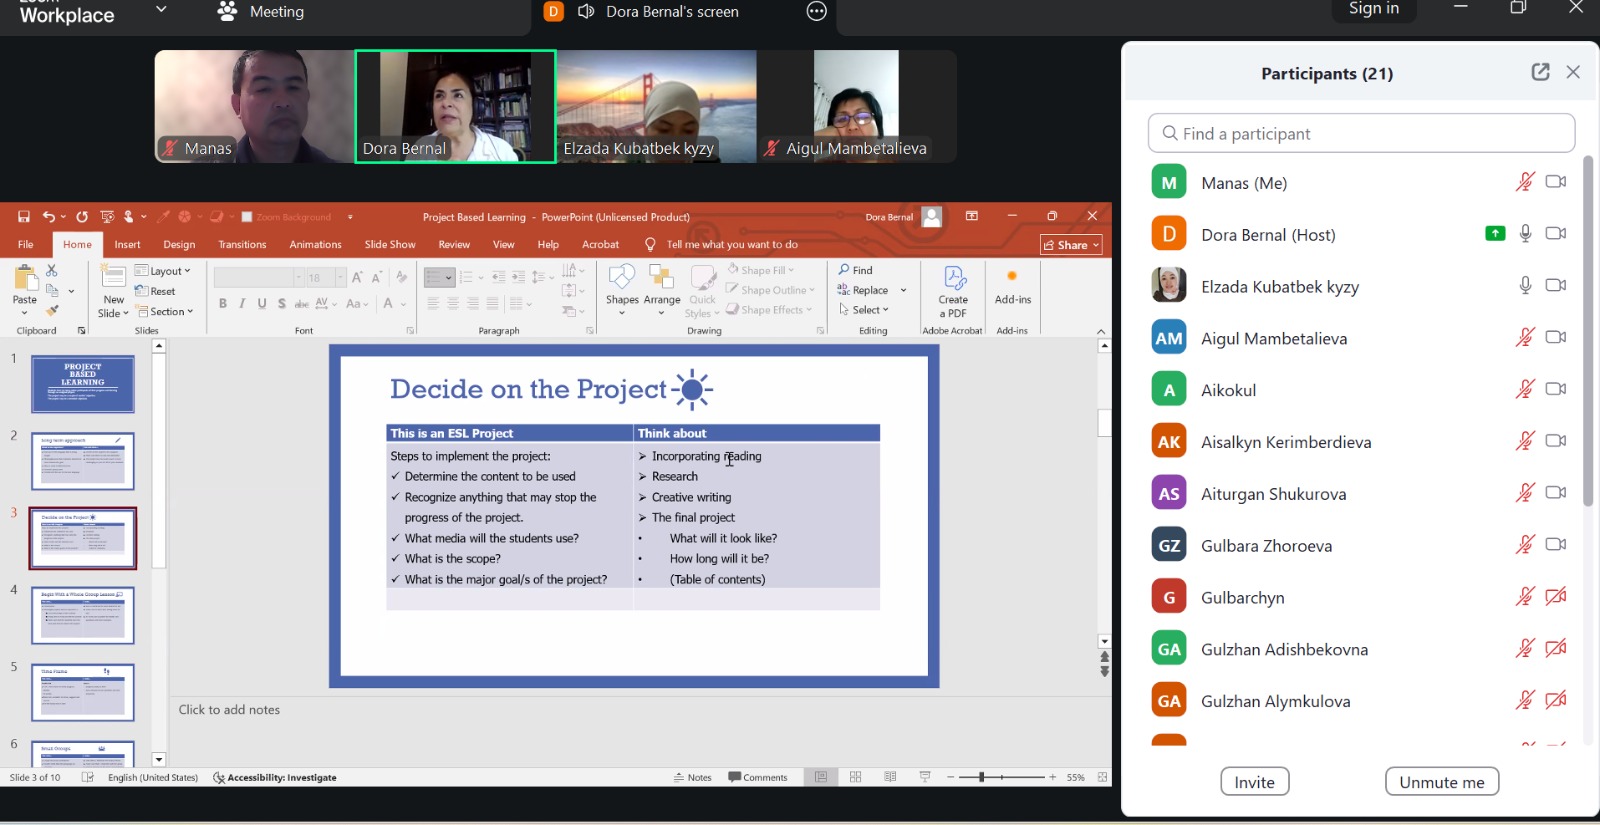
Task: Click the Unmute me button
Action: [x=1441, y=782]
